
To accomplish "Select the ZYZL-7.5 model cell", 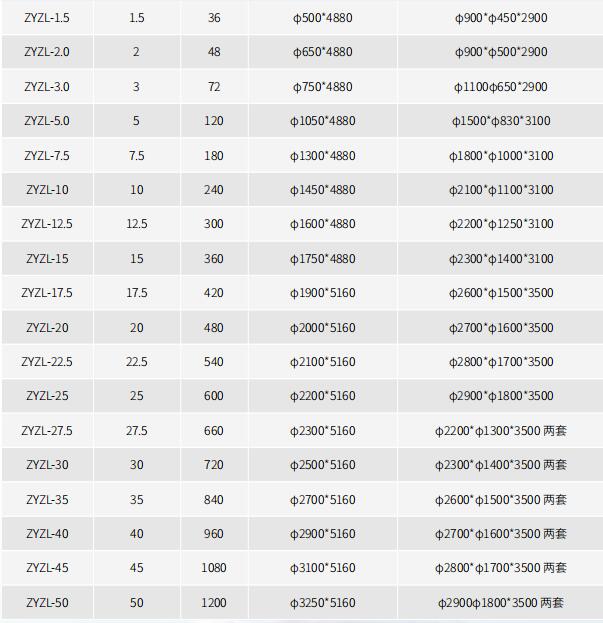I will coord(47,155).
